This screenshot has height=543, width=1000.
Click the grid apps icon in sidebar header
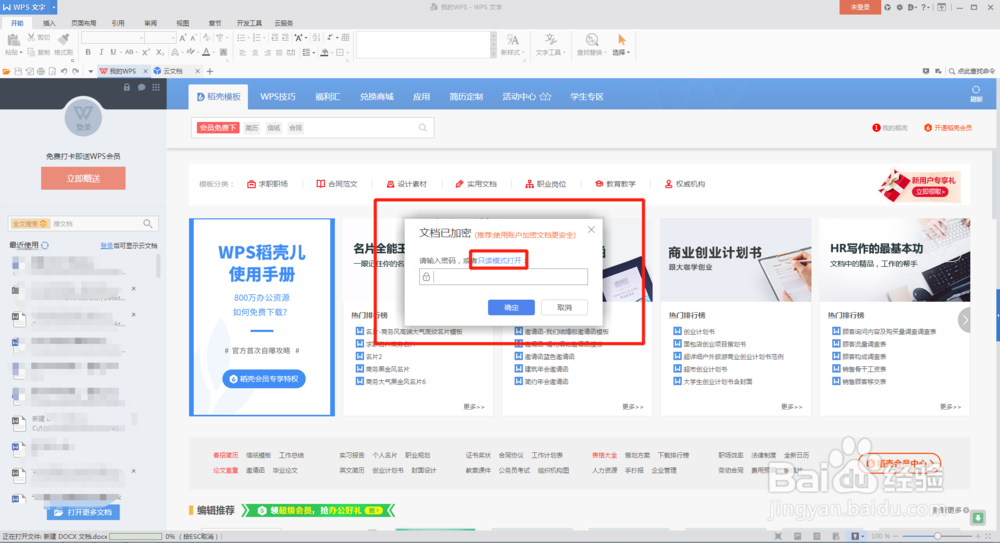156,87
